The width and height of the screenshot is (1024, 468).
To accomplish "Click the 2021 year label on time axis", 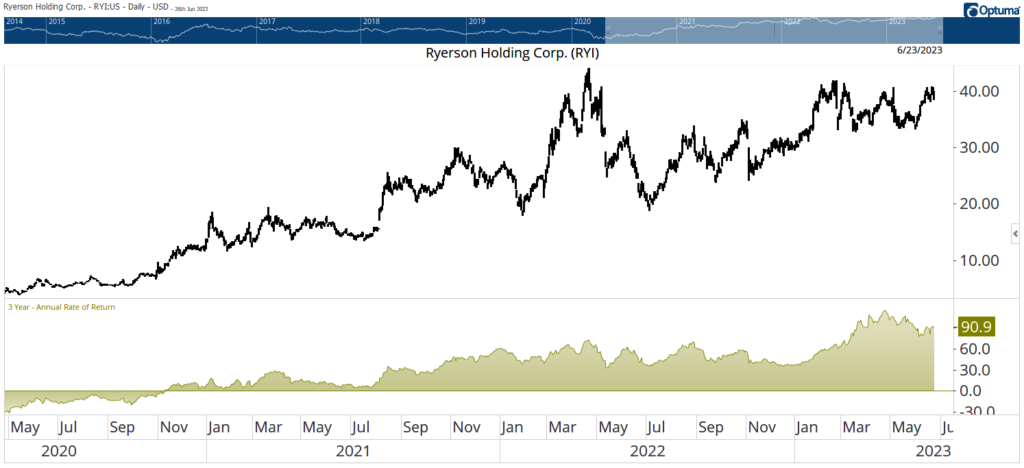I will (x=355, y=451).
